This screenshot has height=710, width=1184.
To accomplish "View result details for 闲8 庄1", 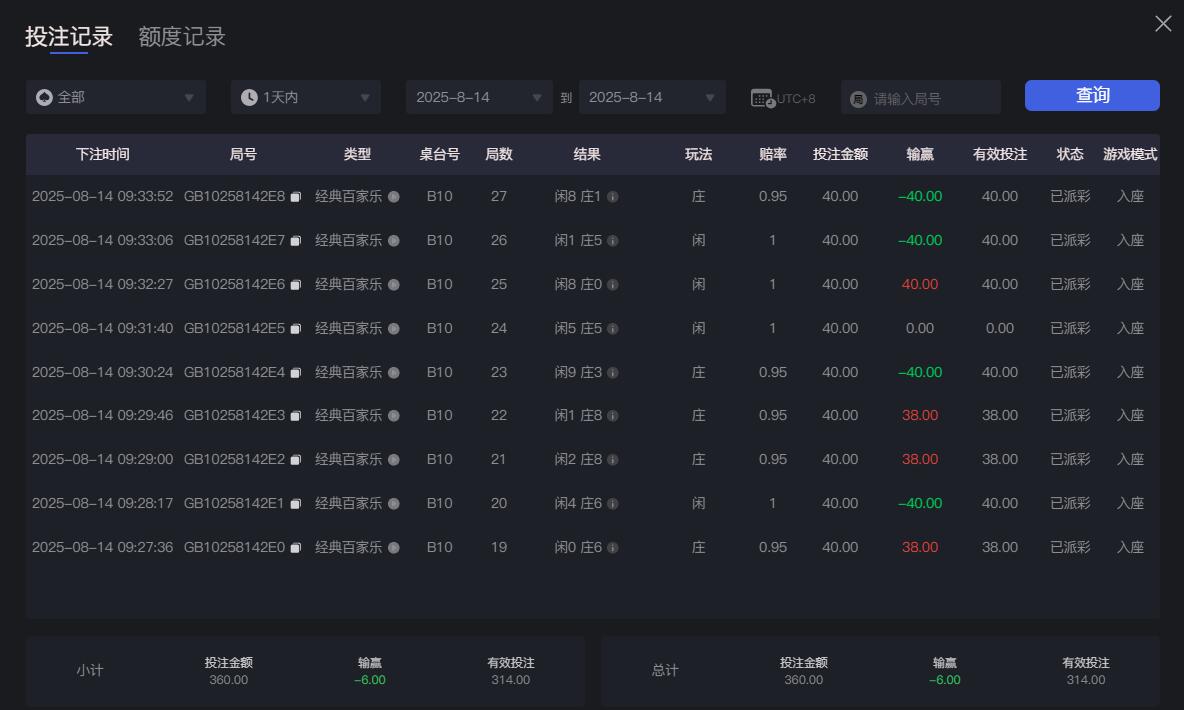I will 612,197.
